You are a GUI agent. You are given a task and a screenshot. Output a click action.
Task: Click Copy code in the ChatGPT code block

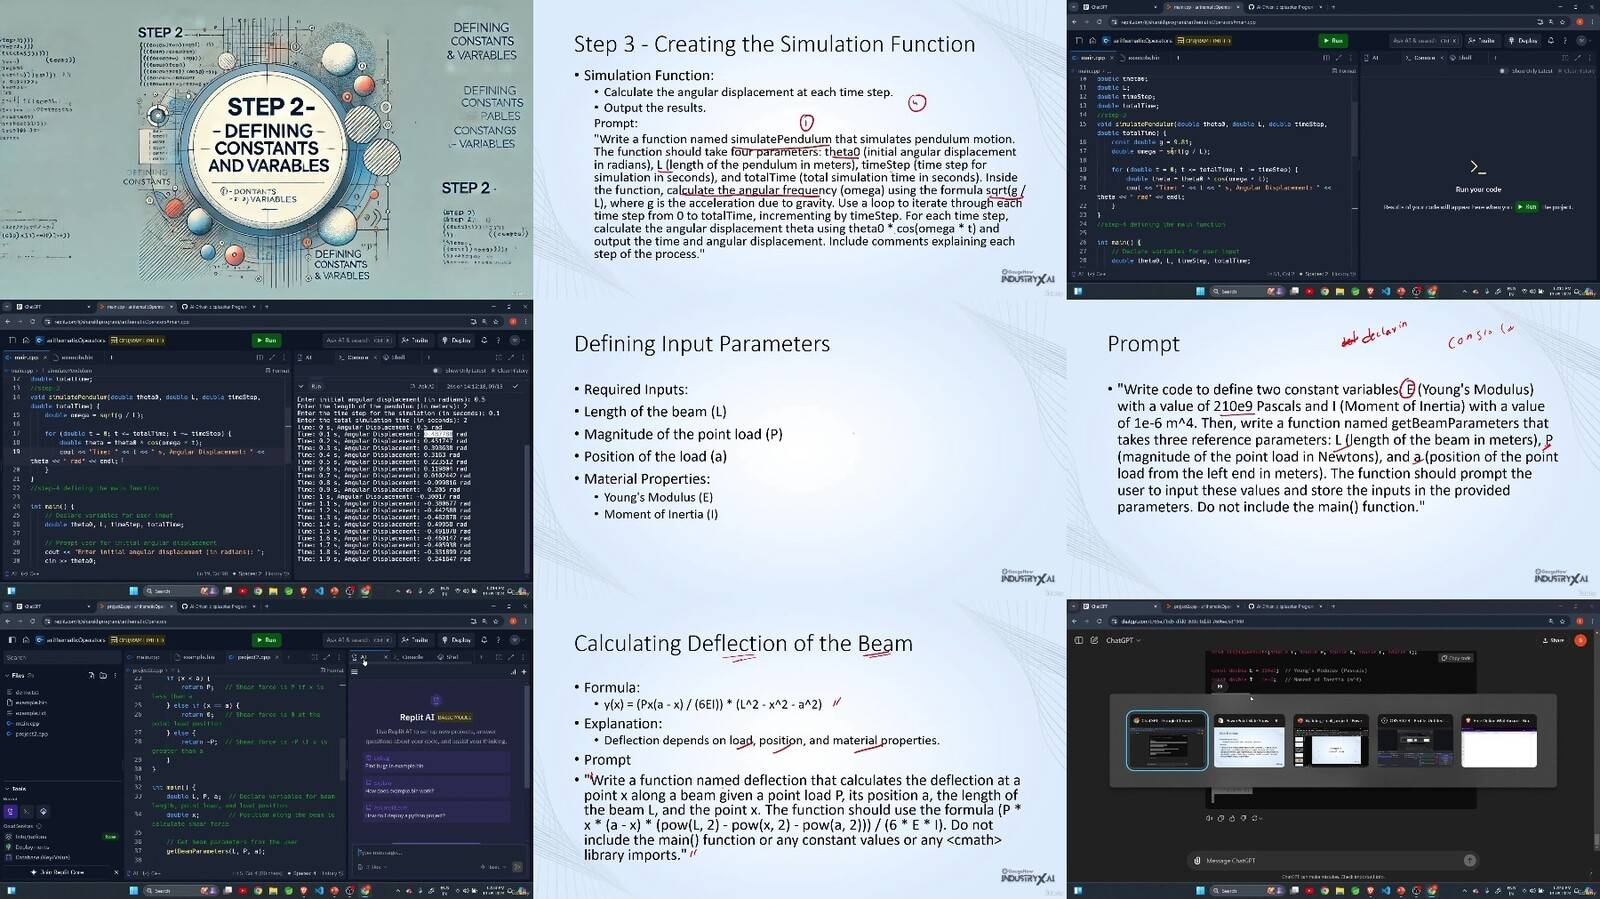(1455, 658)
